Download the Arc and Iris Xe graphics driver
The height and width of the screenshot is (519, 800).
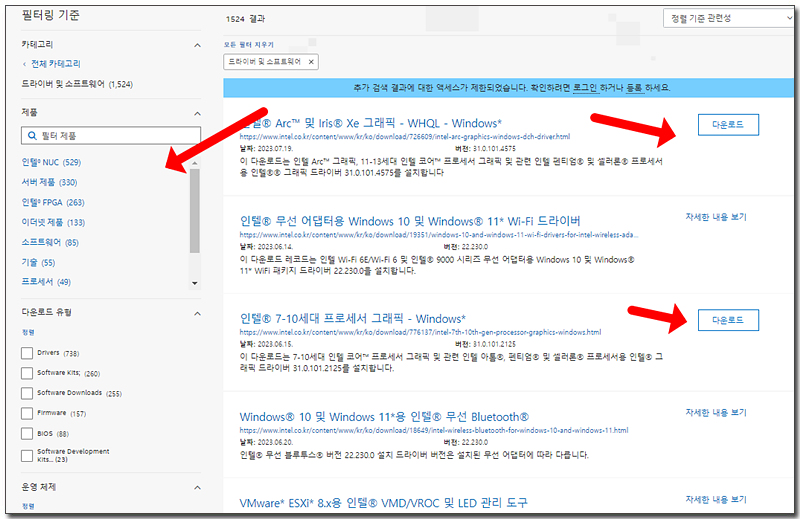pos(728,125)
